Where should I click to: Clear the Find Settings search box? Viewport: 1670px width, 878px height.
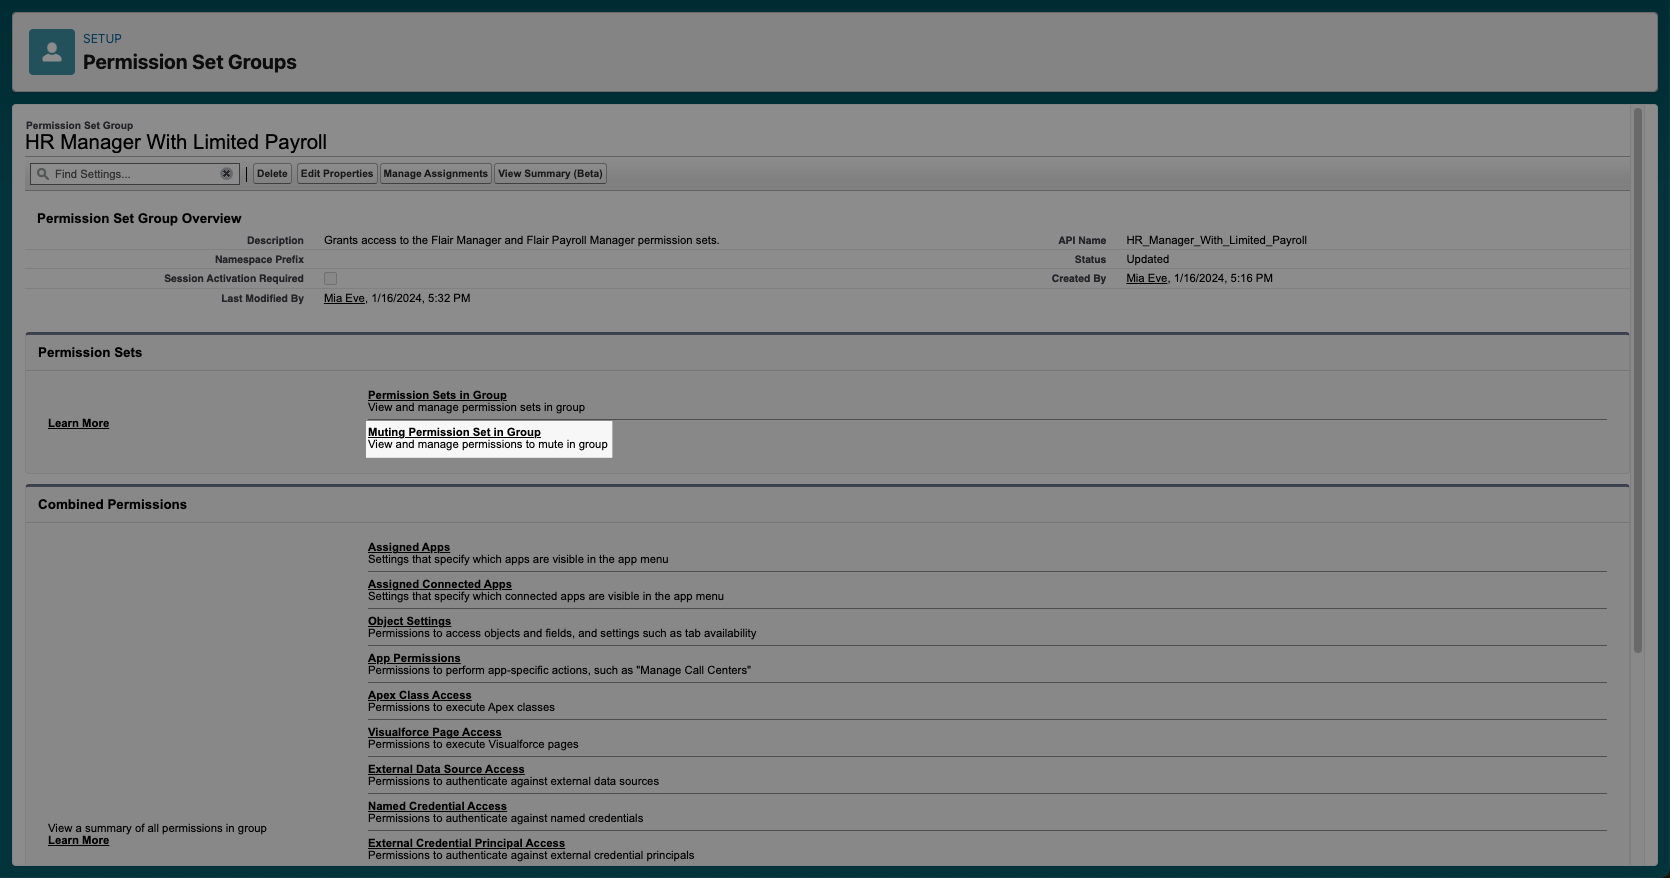[x=227, y=174]
